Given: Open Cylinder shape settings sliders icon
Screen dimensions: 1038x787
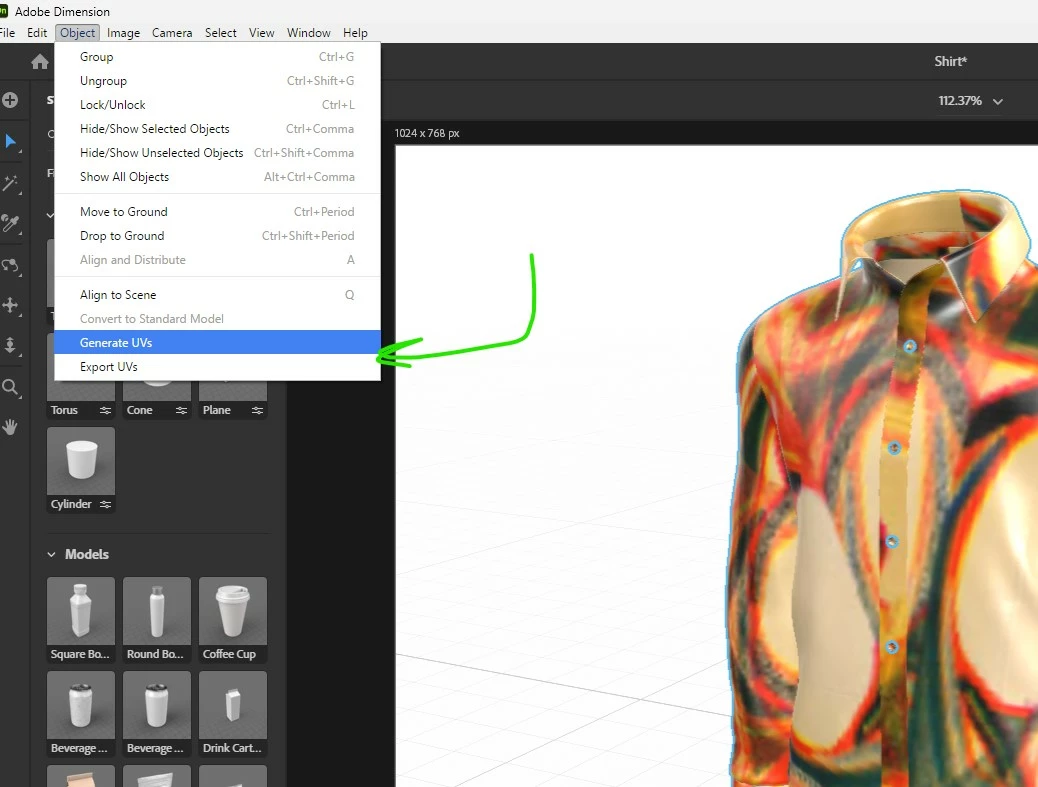Looking at the screenshot, I should click(105, 504).
